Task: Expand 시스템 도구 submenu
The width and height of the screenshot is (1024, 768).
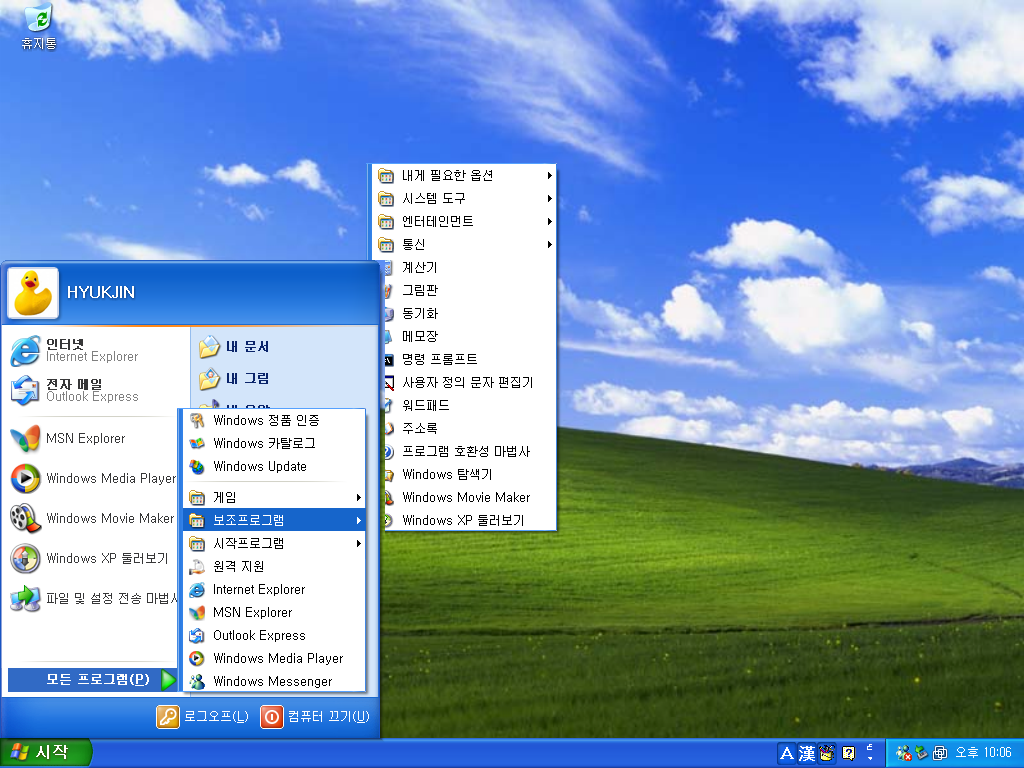Action: click(465, 199)
